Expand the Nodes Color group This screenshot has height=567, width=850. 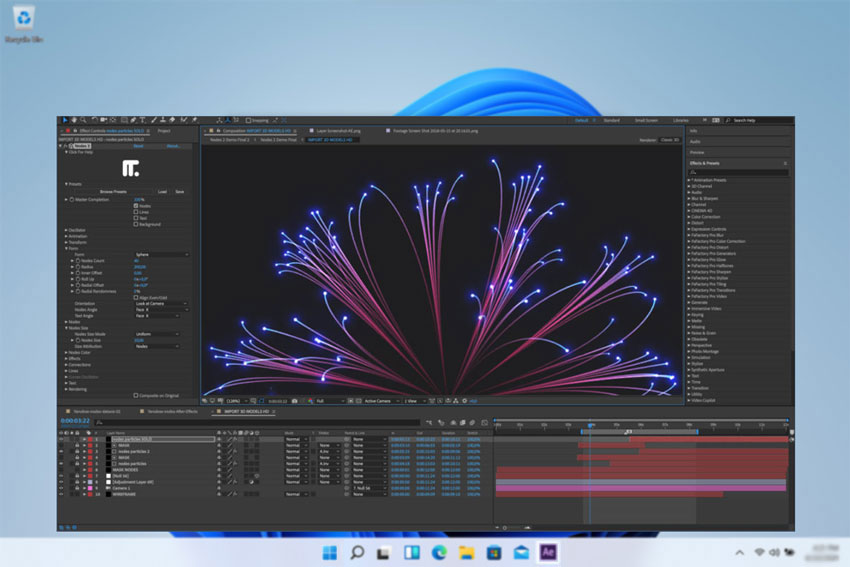point(66,352)
